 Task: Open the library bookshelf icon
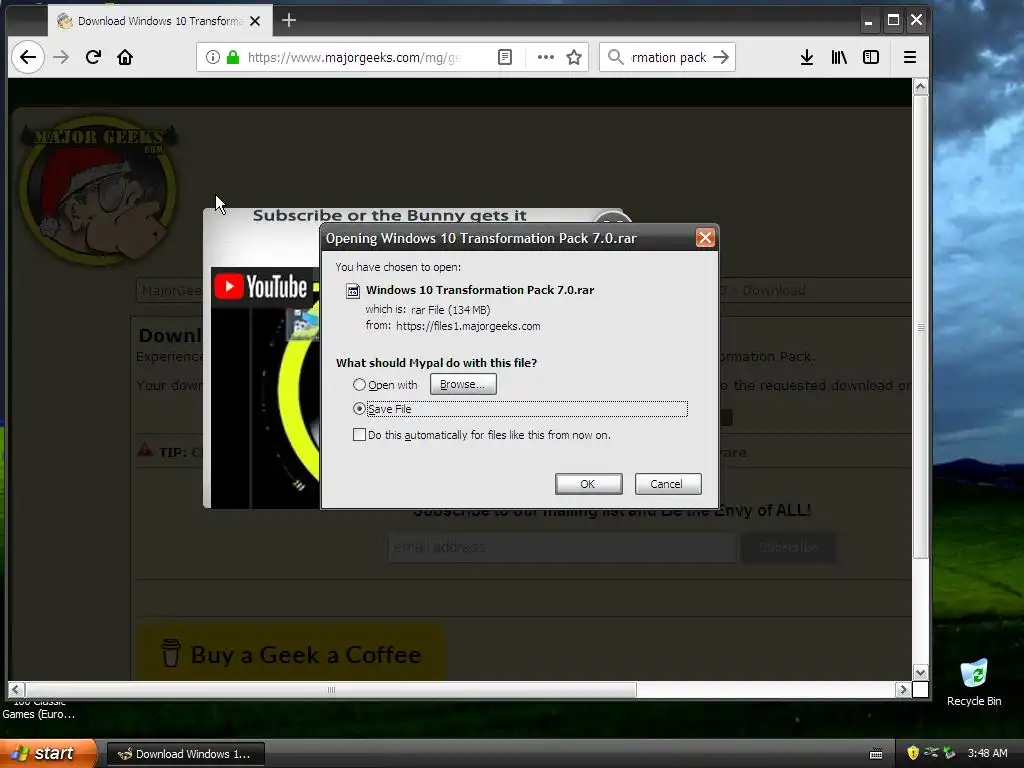(839, 57)
